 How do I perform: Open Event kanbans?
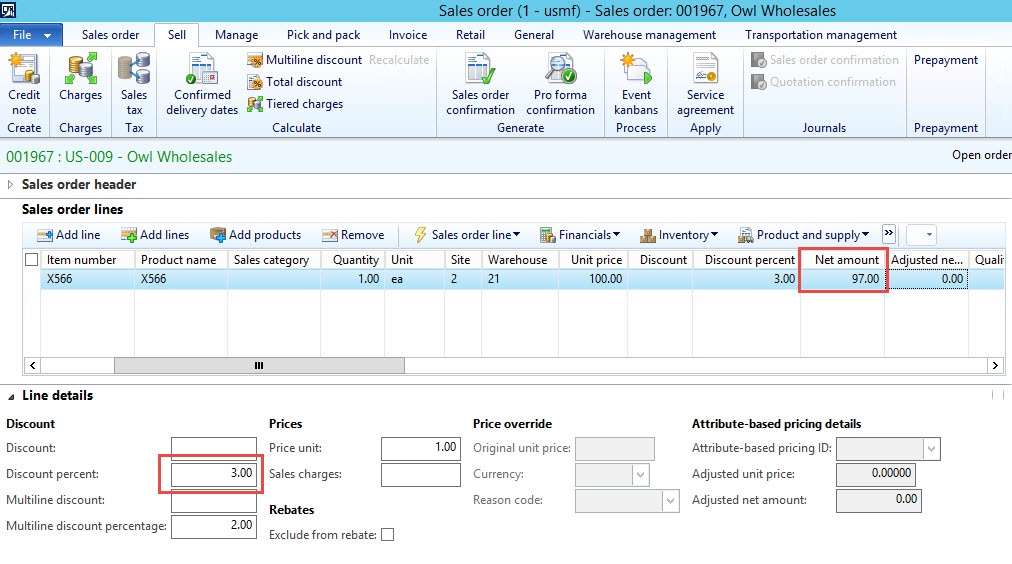coord(636,72)
